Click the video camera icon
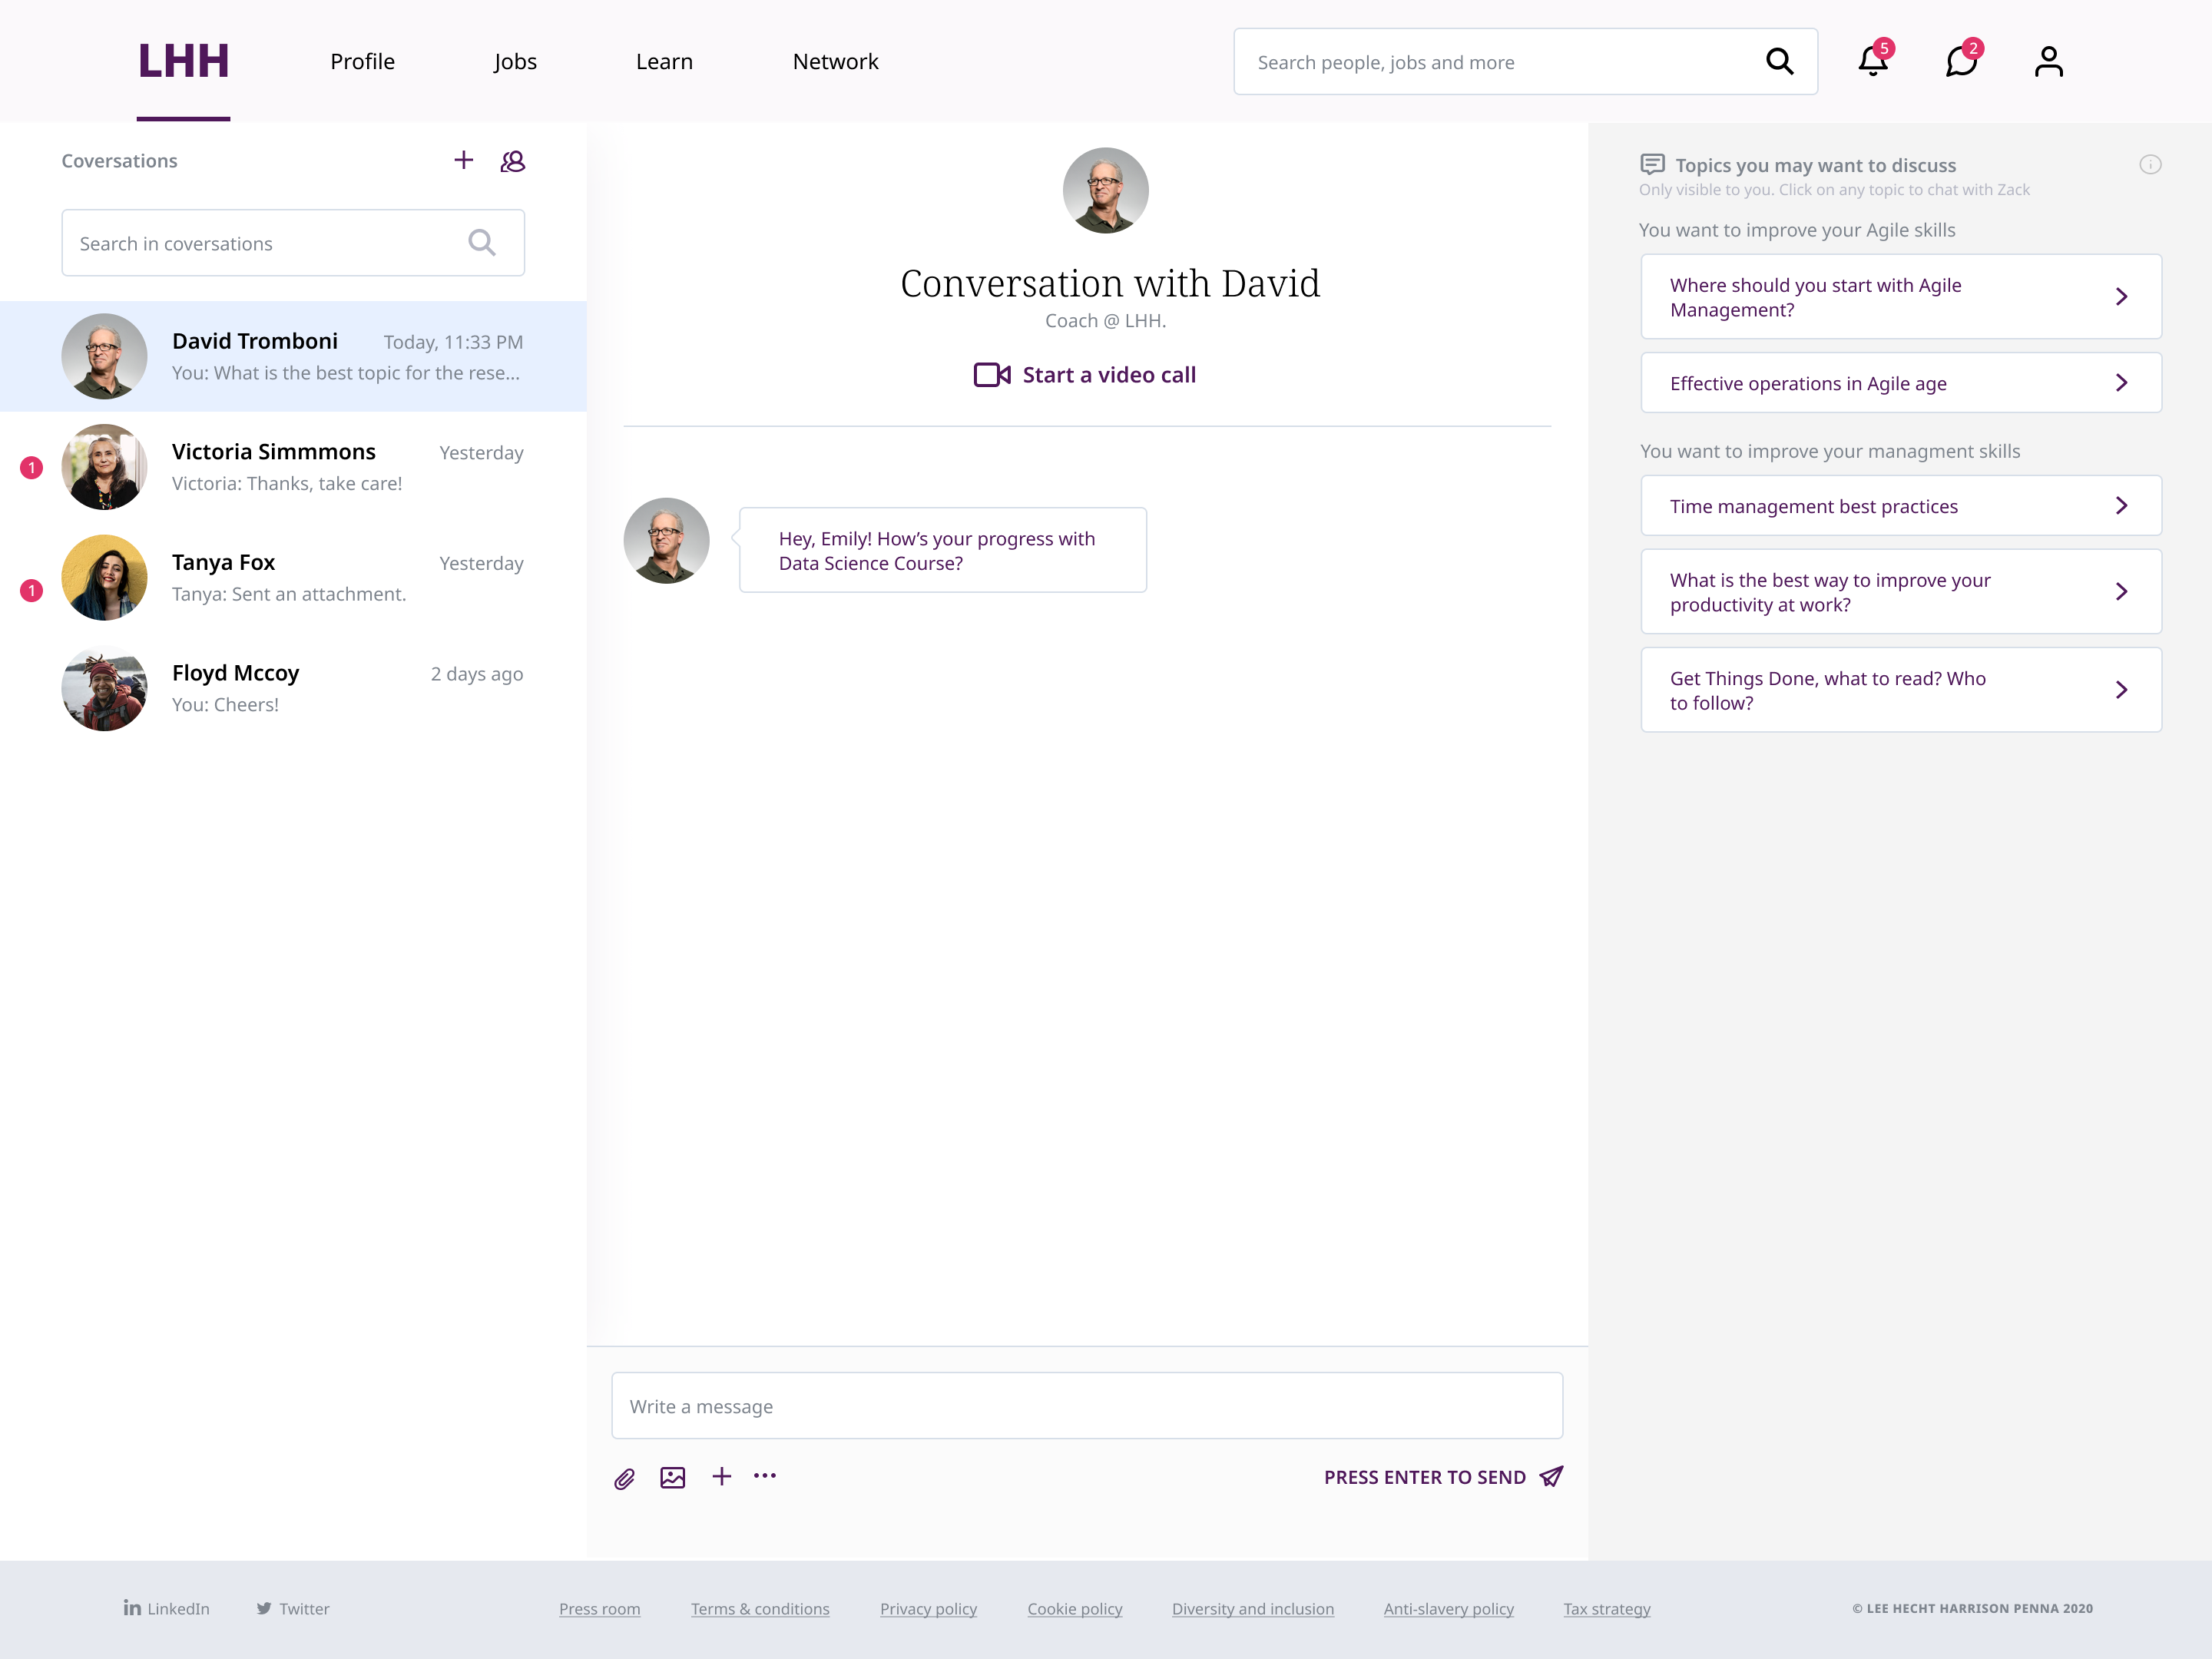 (992, 375)
